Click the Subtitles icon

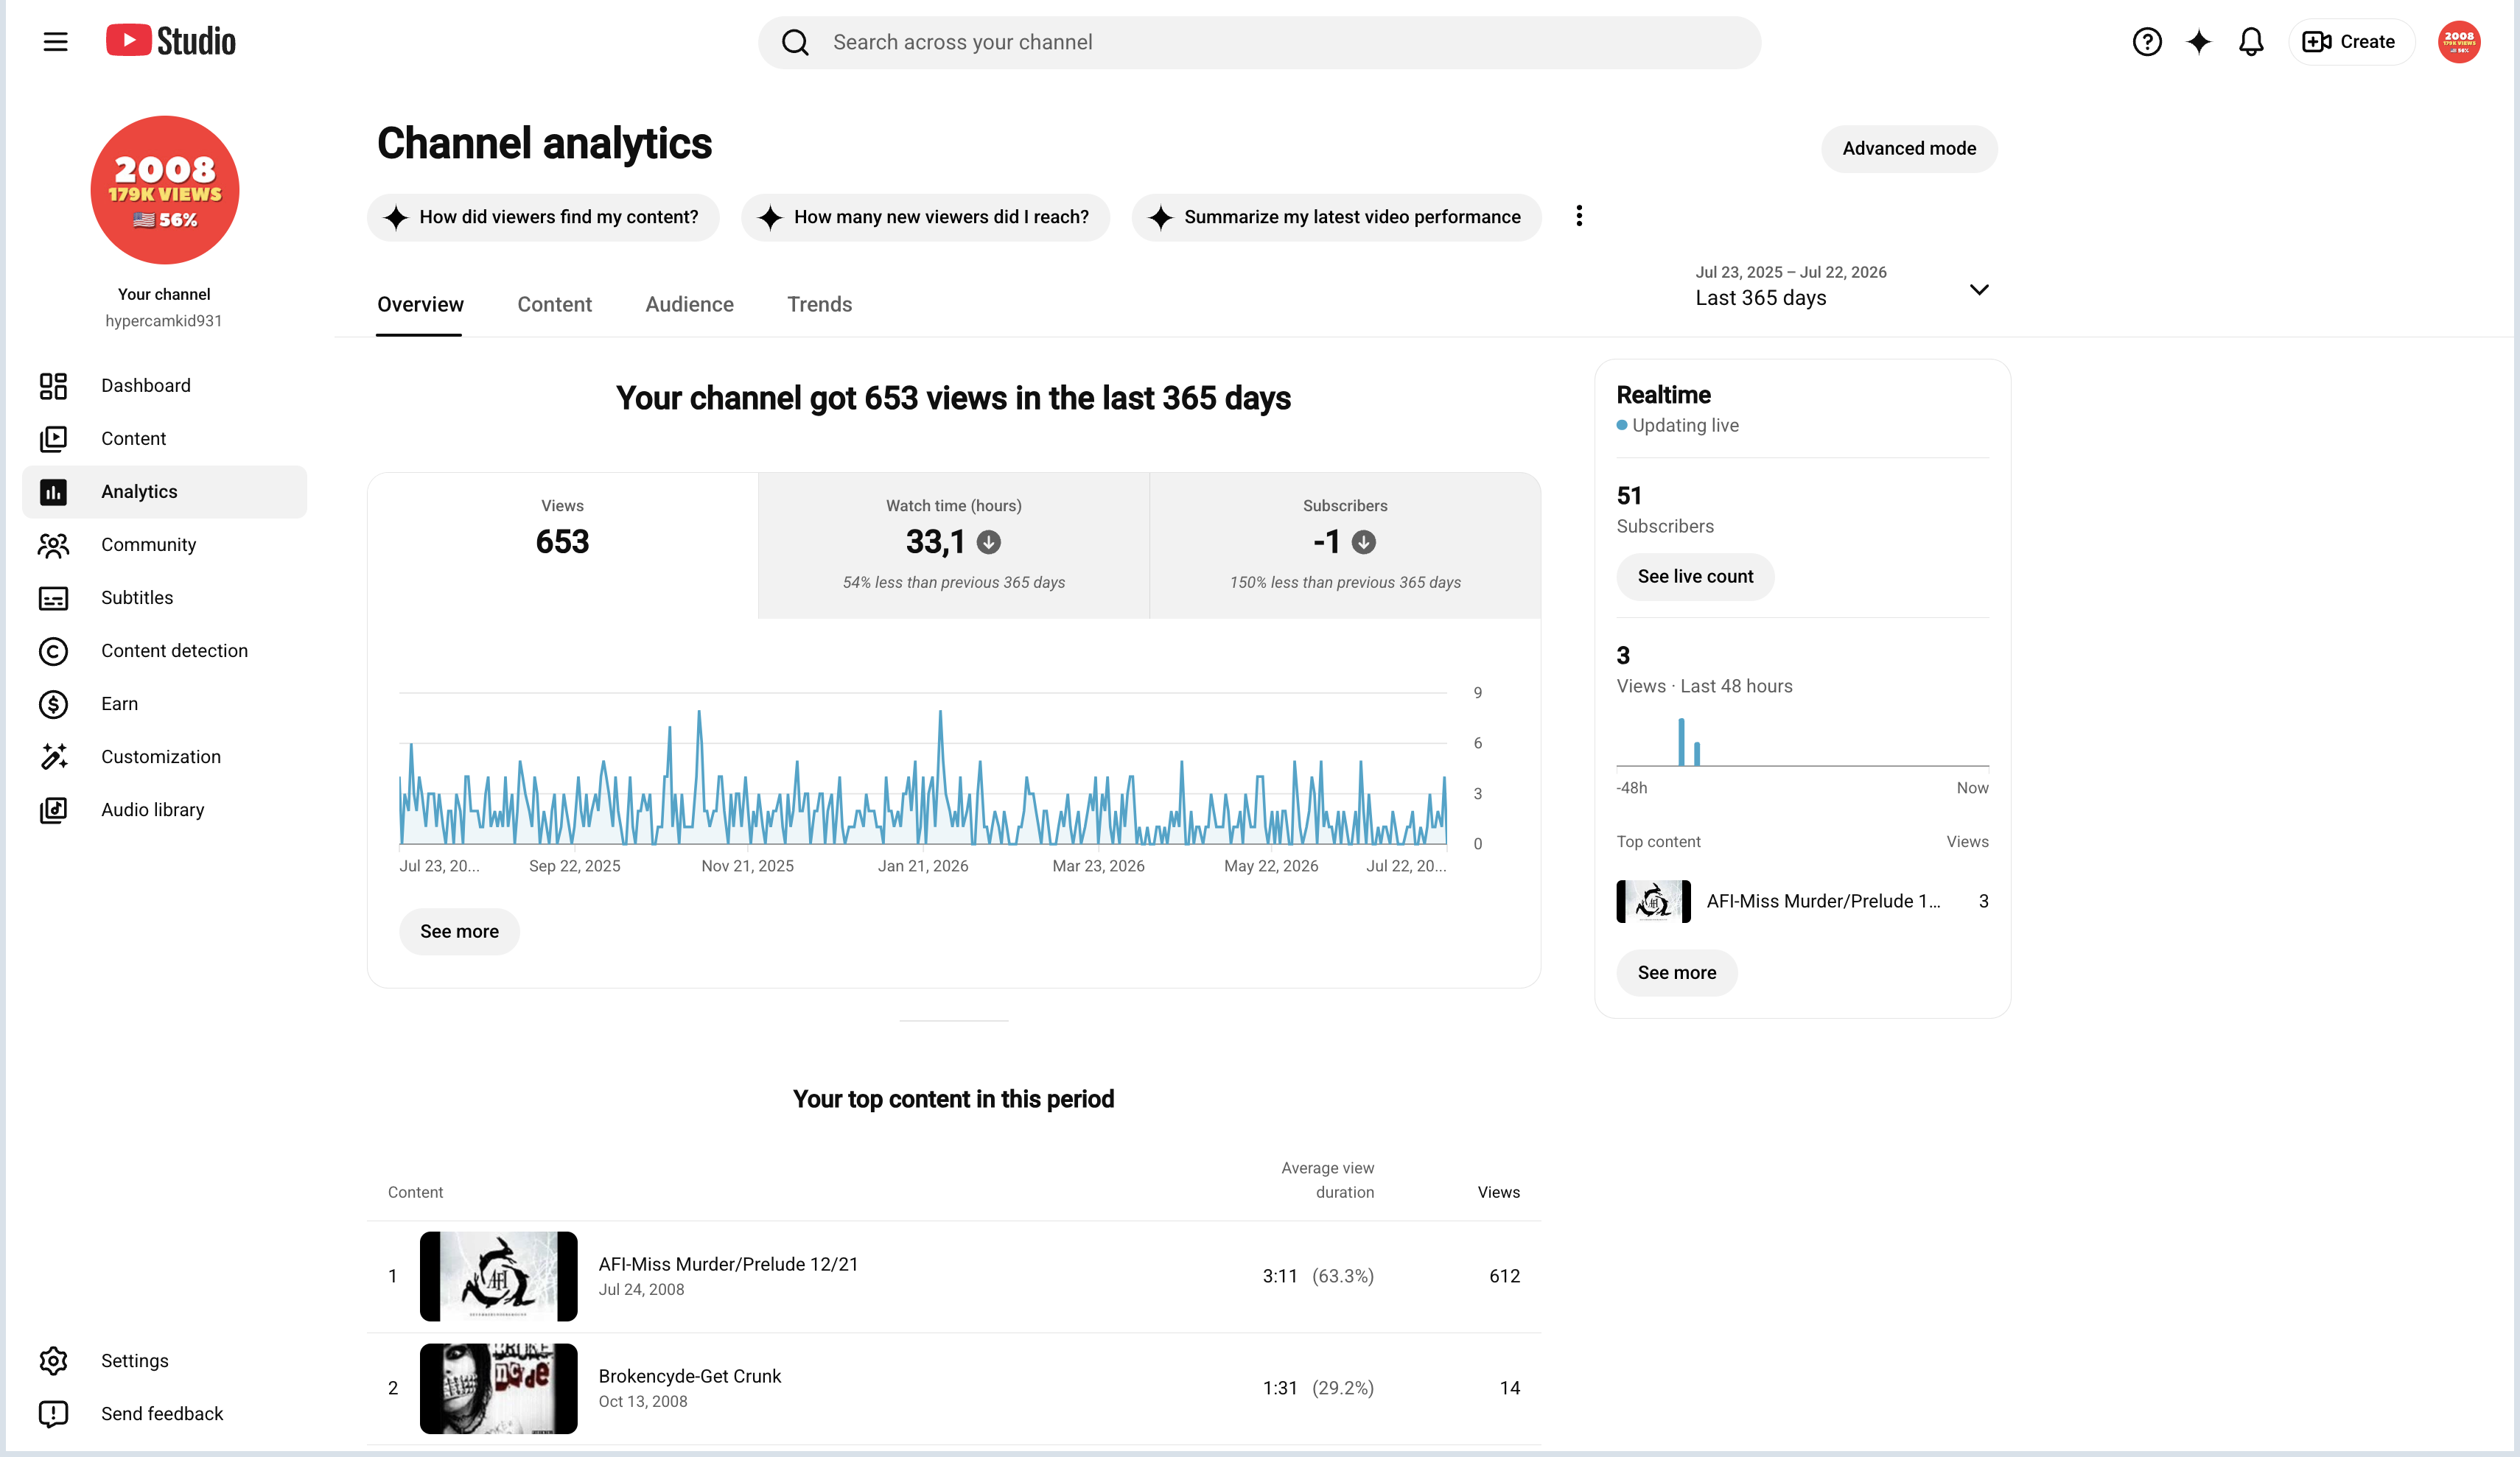[53, 598]
